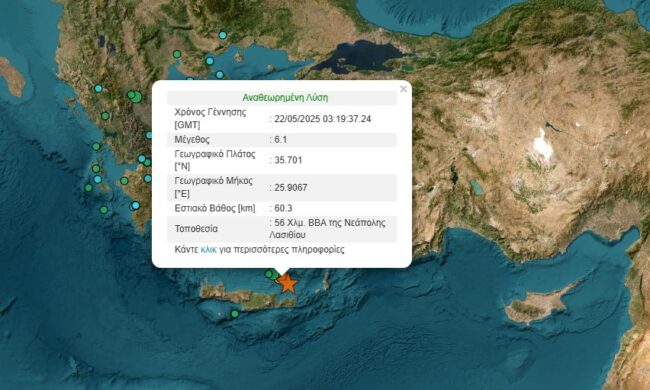This screenshot has height=390, width=650.
Task: Click the green marker near Kefalonia island
Action: 96,146
